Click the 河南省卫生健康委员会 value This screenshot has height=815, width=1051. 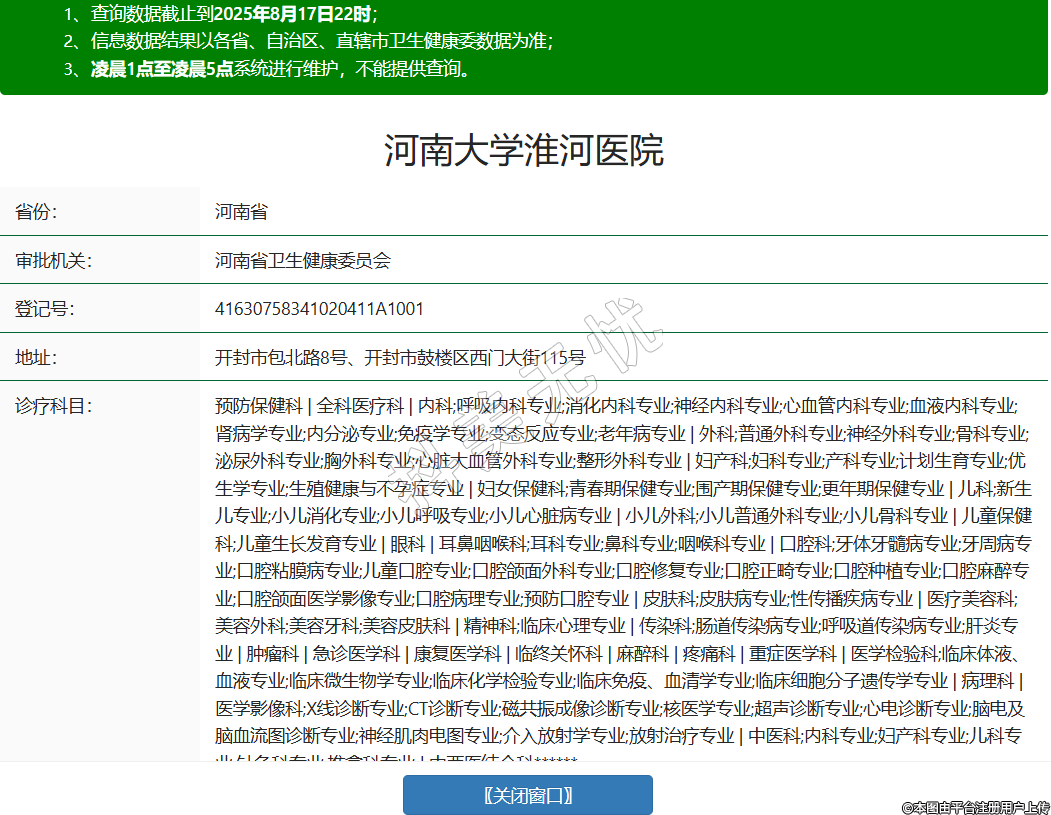click(302, 261)
